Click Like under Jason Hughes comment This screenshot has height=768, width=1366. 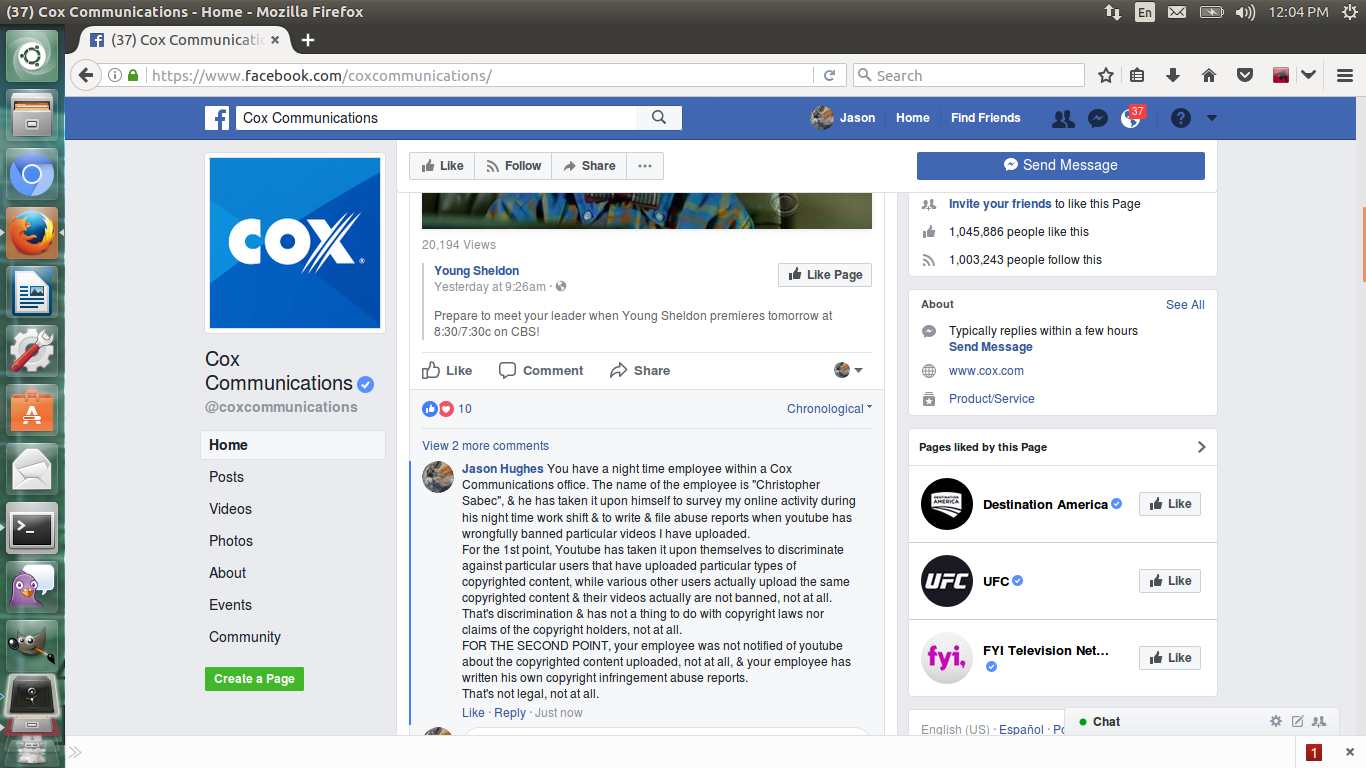pos(473,713)
